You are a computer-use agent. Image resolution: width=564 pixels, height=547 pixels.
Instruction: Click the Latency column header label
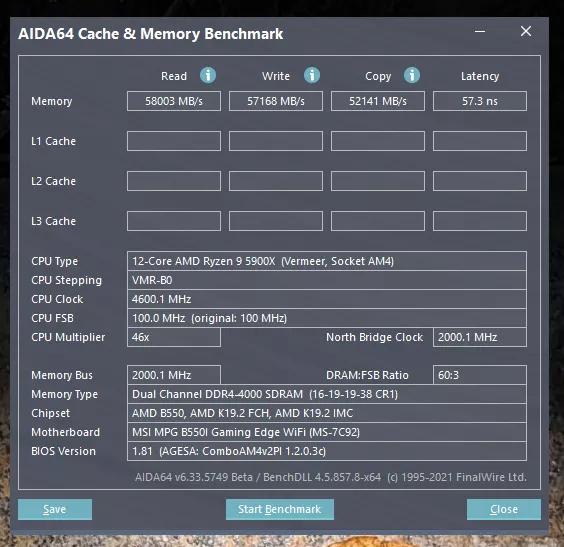tap(480, 77)
